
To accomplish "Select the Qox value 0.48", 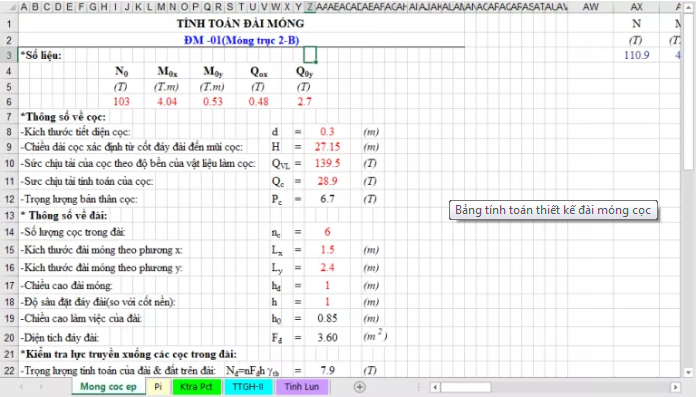I will 259,102.
